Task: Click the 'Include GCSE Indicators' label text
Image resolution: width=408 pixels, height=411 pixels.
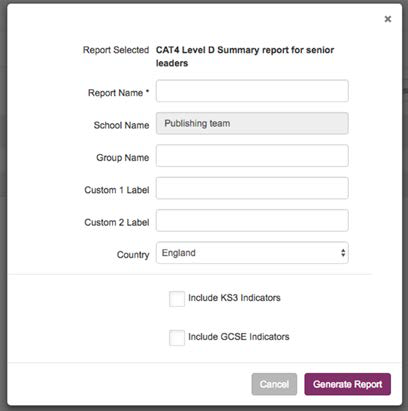Action: 239,337
